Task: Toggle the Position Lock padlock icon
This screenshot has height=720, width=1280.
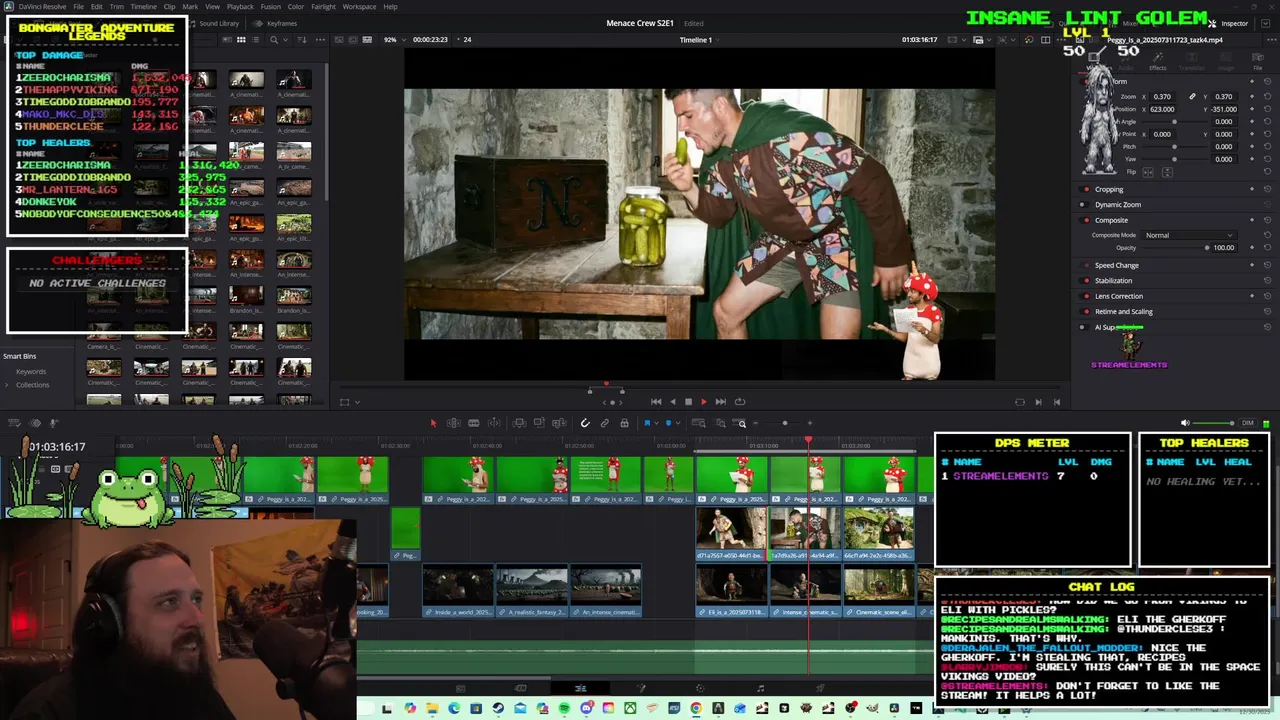Action: pyautogui.click(x=624, y=423)
